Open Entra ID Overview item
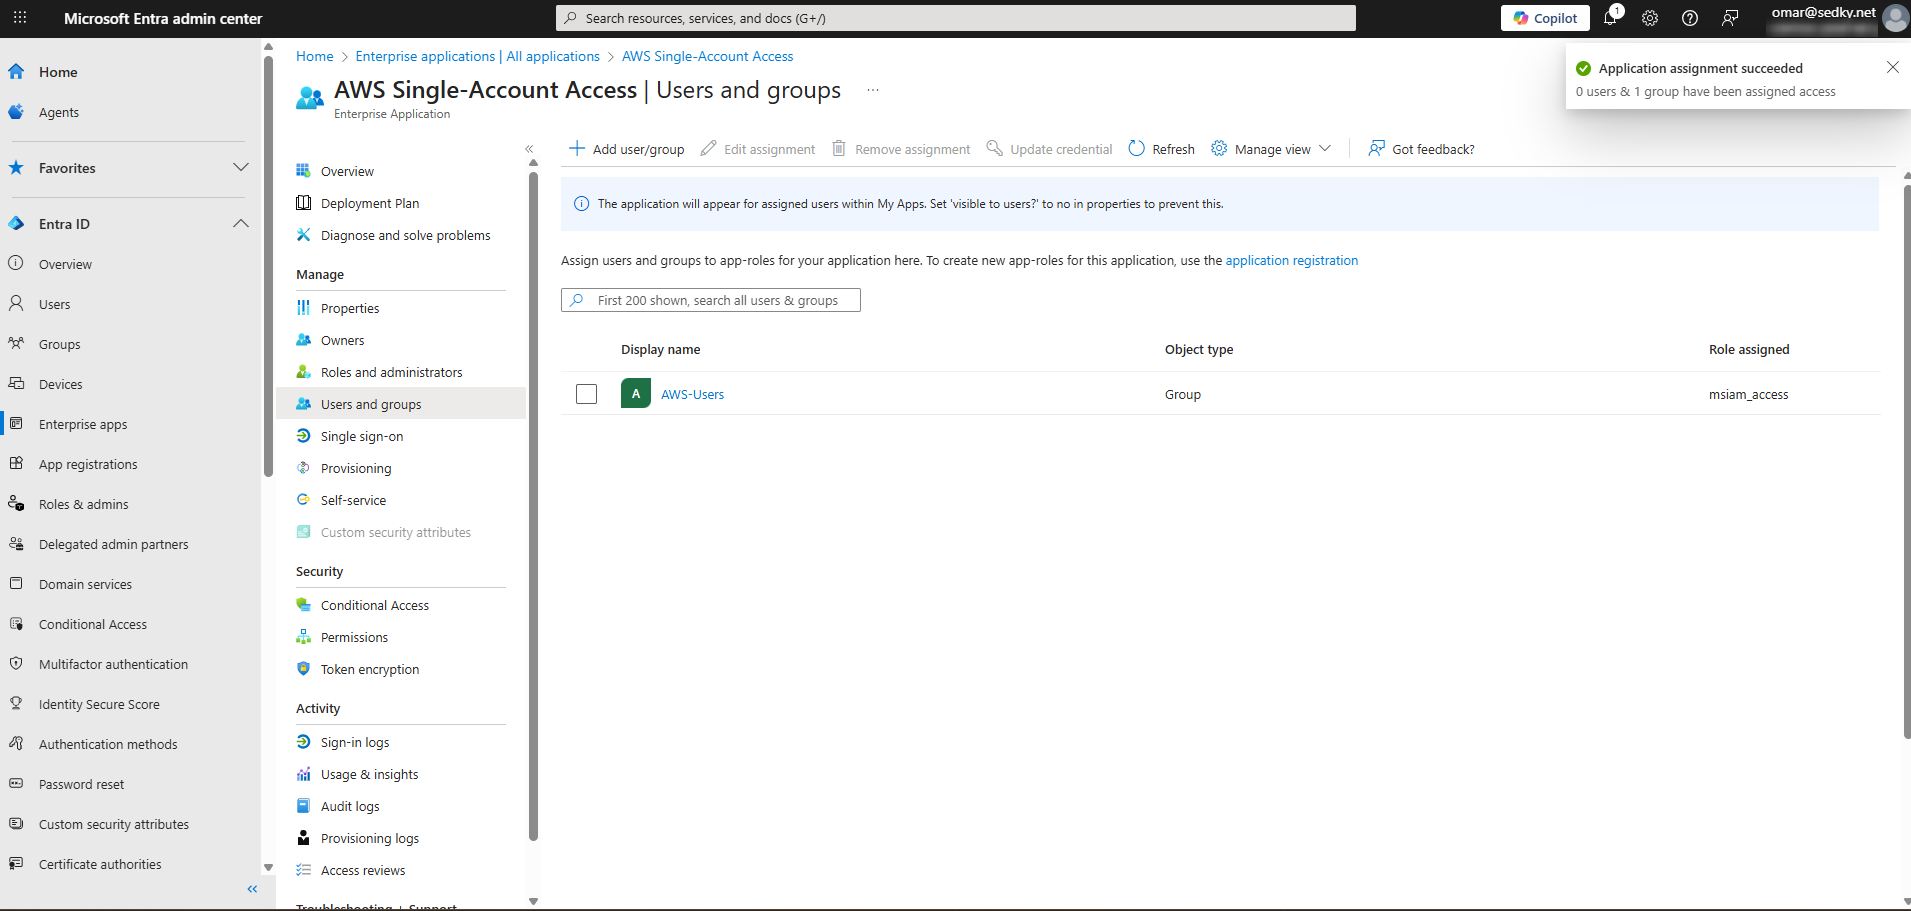This screenshot has height=911, width=1911. coord(65,264)
